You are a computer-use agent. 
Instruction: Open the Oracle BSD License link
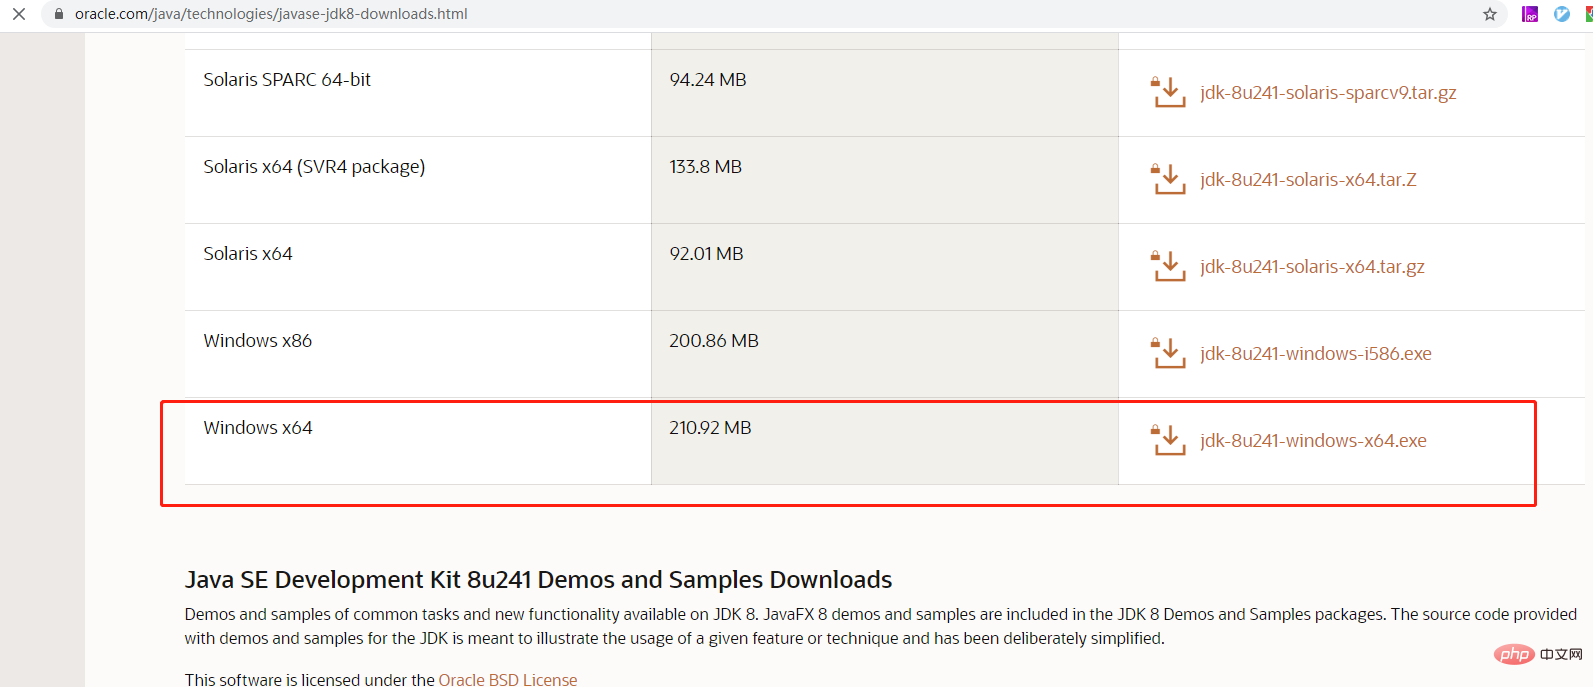click(508, 679)
